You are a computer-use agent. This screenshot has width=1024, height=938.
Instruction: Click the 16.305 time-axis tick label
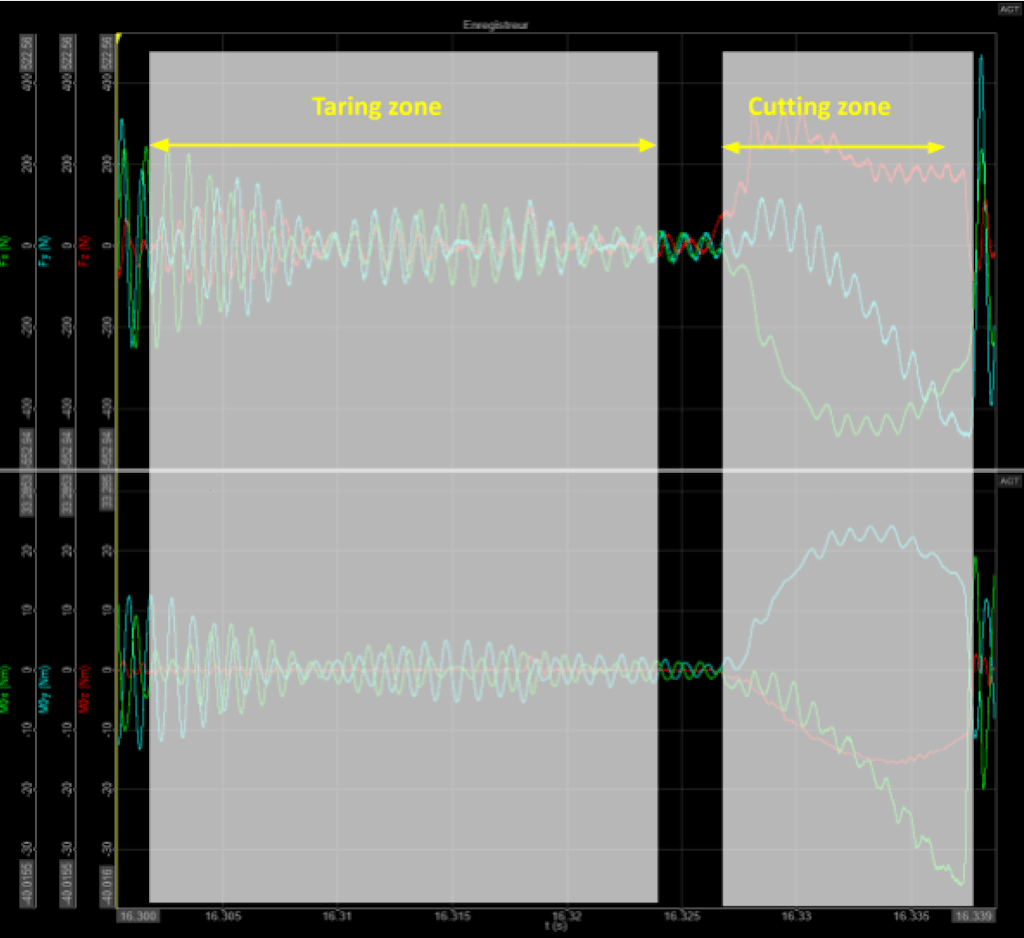223,916
